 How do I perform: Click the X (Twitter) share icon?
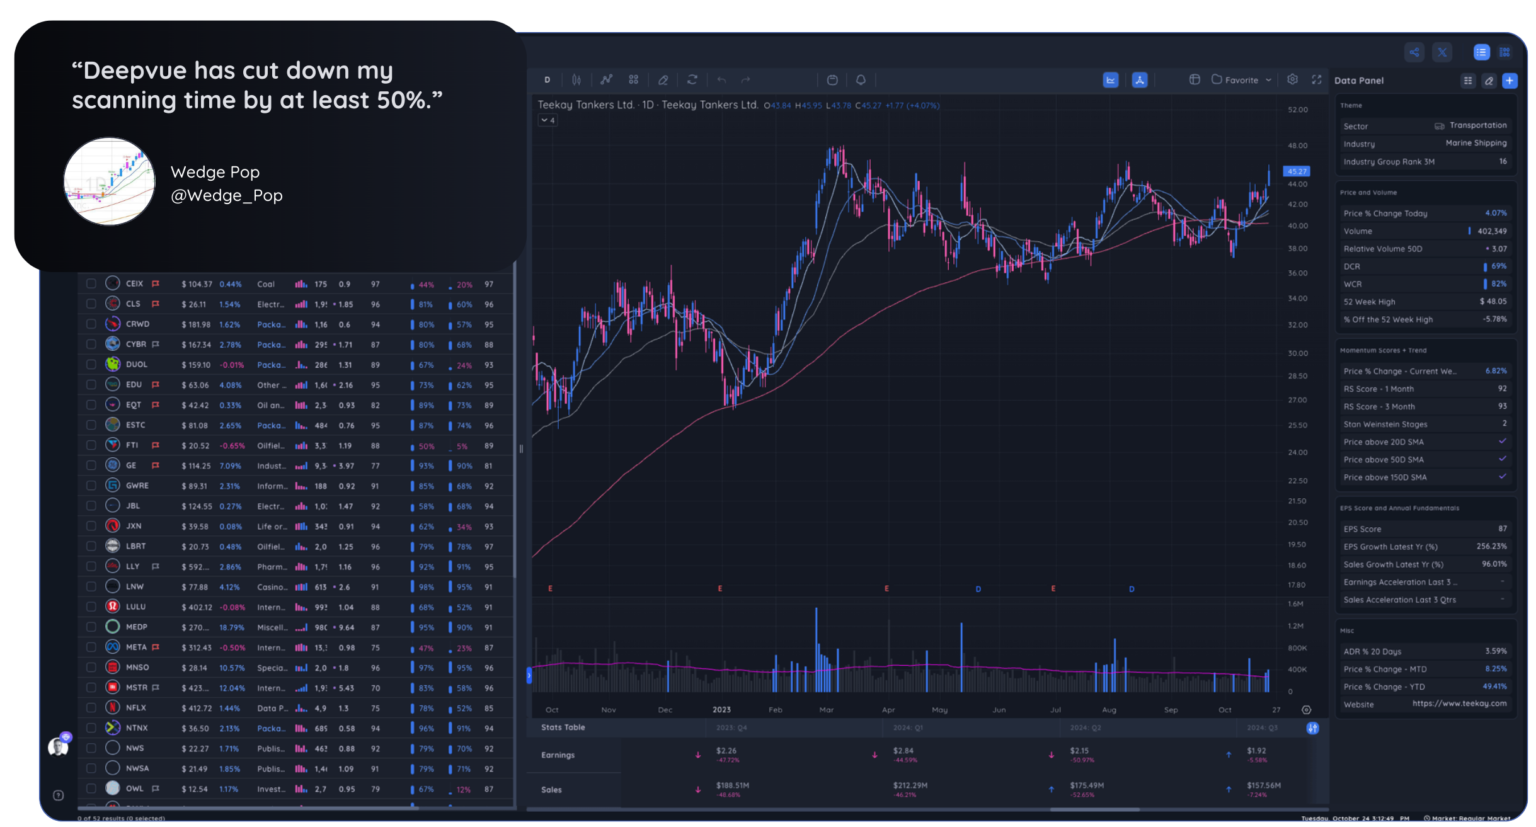[x=1442, y=53]
